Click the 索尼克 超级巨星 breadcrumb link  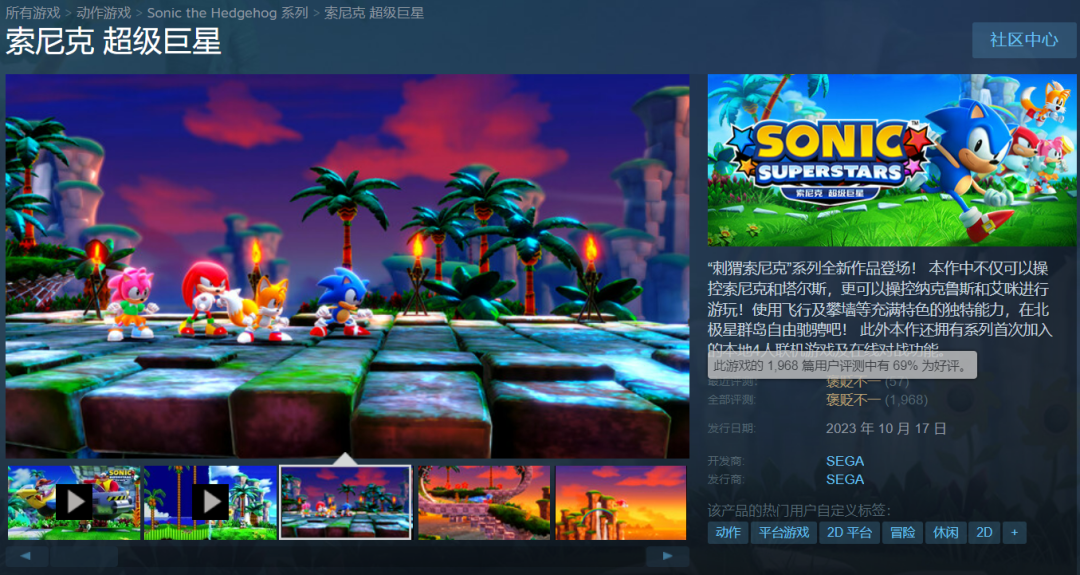374,12
